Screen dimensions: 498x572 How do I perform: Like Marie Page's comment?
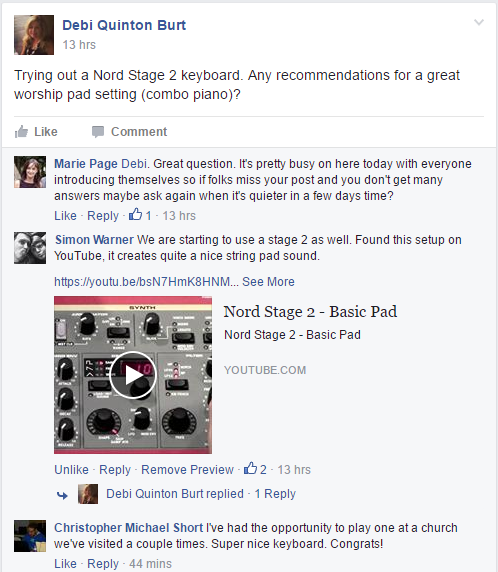(65, 216)
